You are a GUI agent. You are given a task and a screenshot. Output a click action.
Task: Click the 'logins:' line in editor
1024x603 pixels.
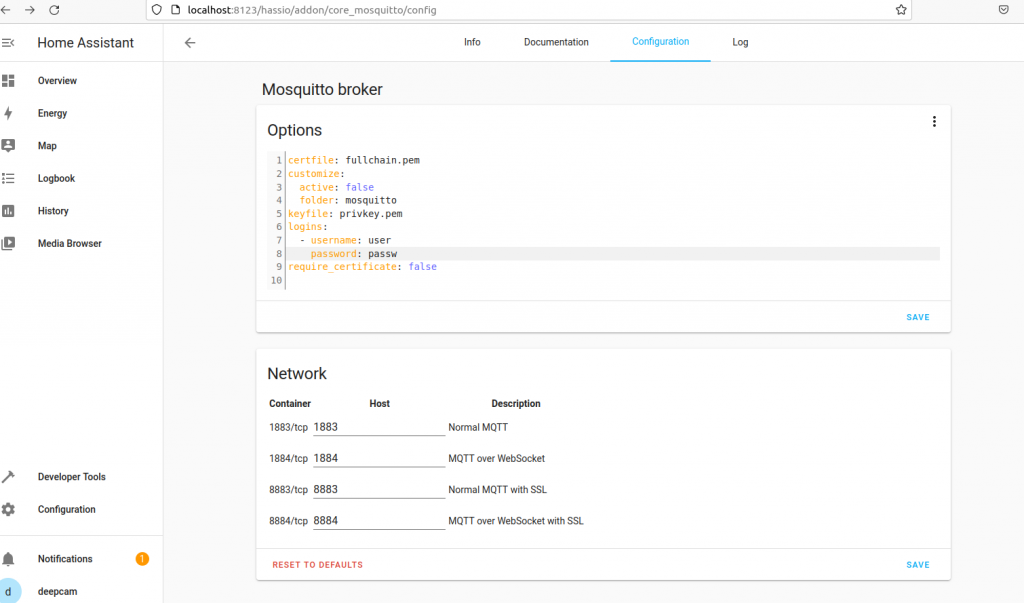coord(308,227)
